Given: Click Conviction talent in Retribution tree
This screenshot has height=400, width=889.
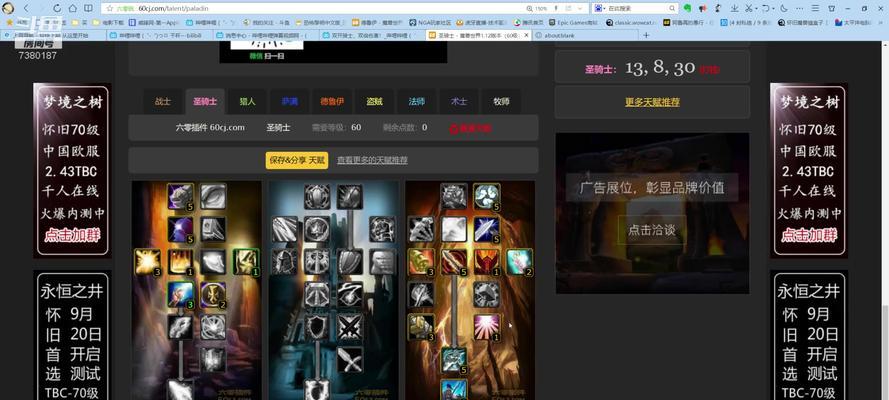Looking at the screenshot, I should click(454, 262).
